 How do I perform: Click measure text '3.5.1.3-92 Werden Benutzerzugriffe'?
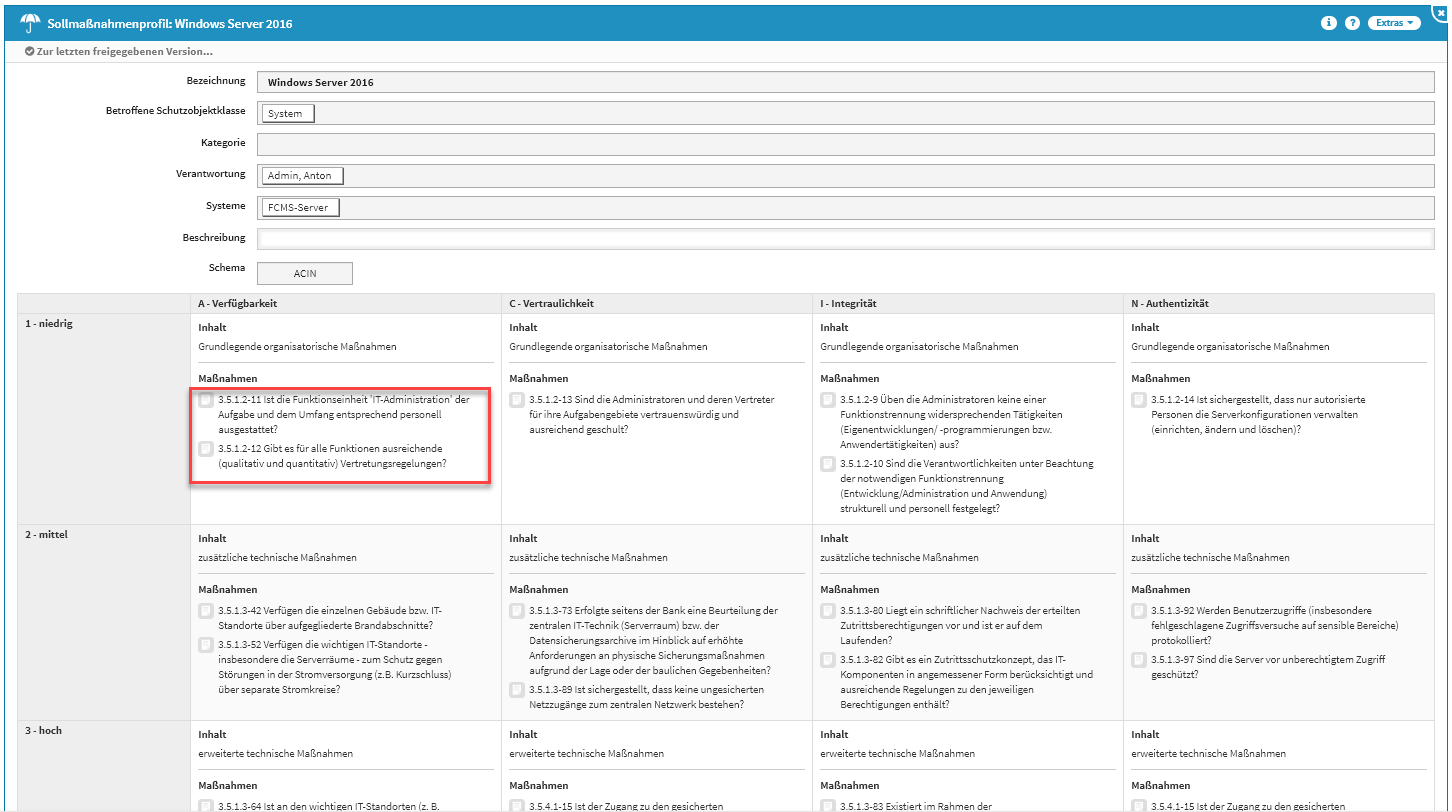click(x=1274, y=625)
